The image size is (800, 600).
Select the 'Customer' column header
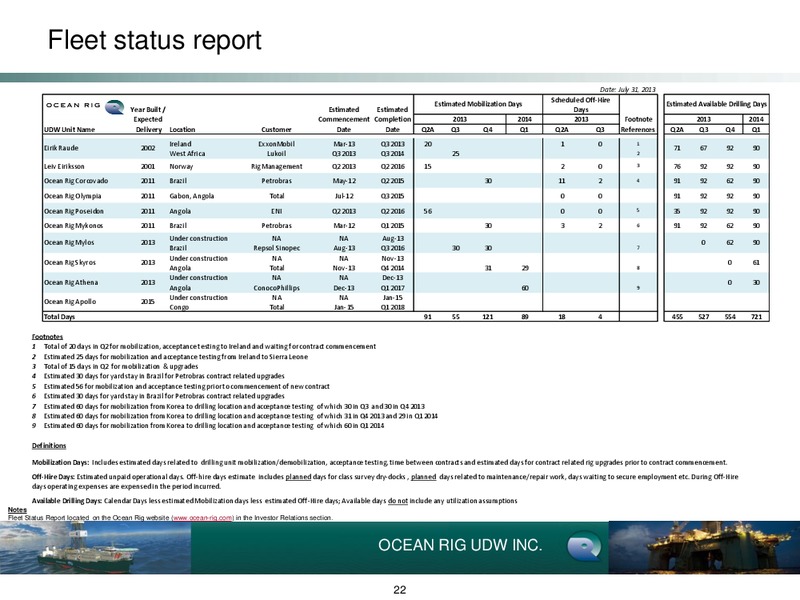(x=276, y=130)
